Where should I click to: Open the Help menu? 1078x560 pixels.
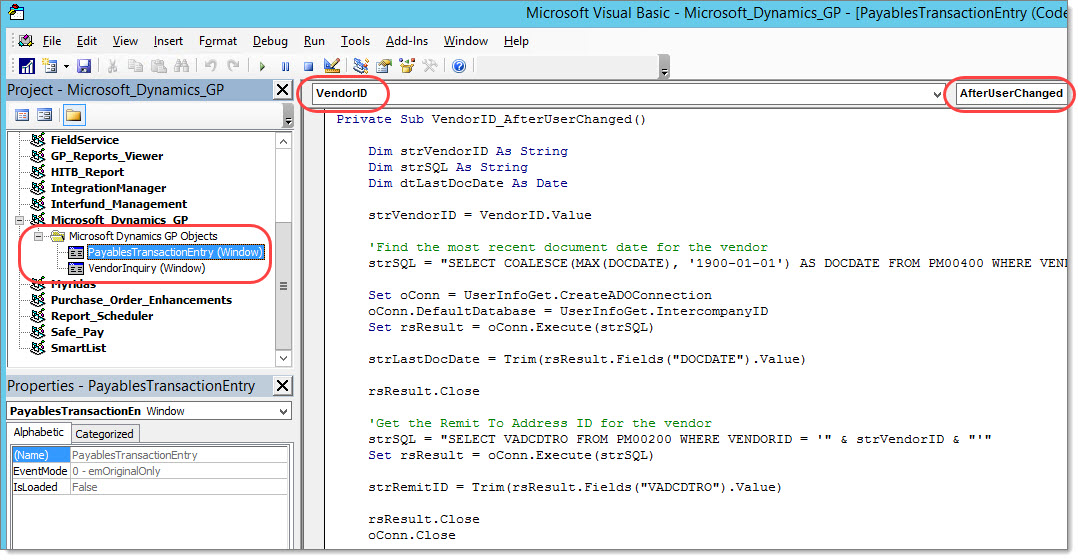(516, 41)
